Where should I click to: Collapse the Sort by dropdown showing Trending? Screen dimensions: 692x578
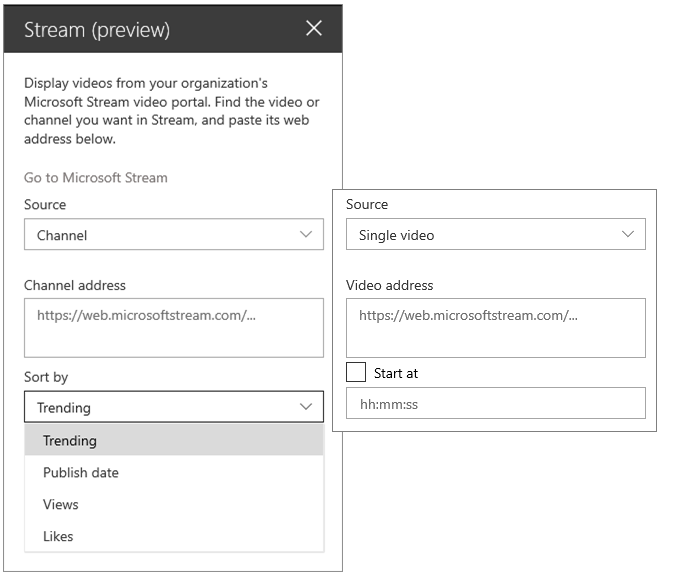pyautogui.click(x=174, y=407)
